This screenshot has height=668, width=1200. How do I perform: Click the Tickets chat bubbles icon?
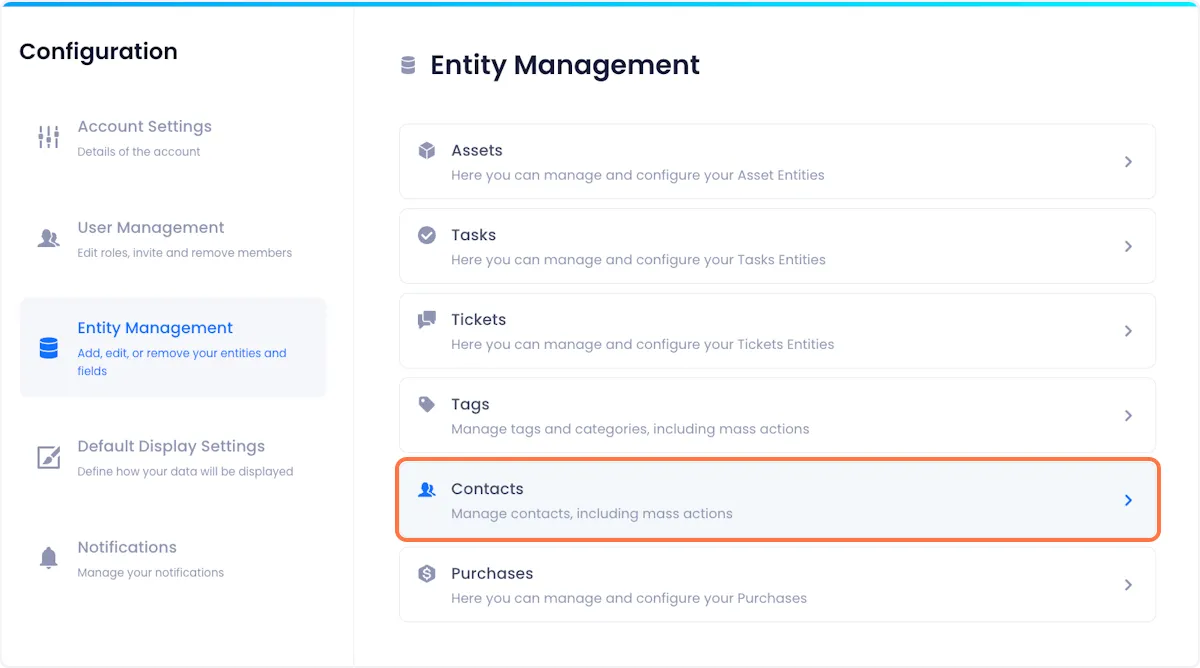pos(427,320)
